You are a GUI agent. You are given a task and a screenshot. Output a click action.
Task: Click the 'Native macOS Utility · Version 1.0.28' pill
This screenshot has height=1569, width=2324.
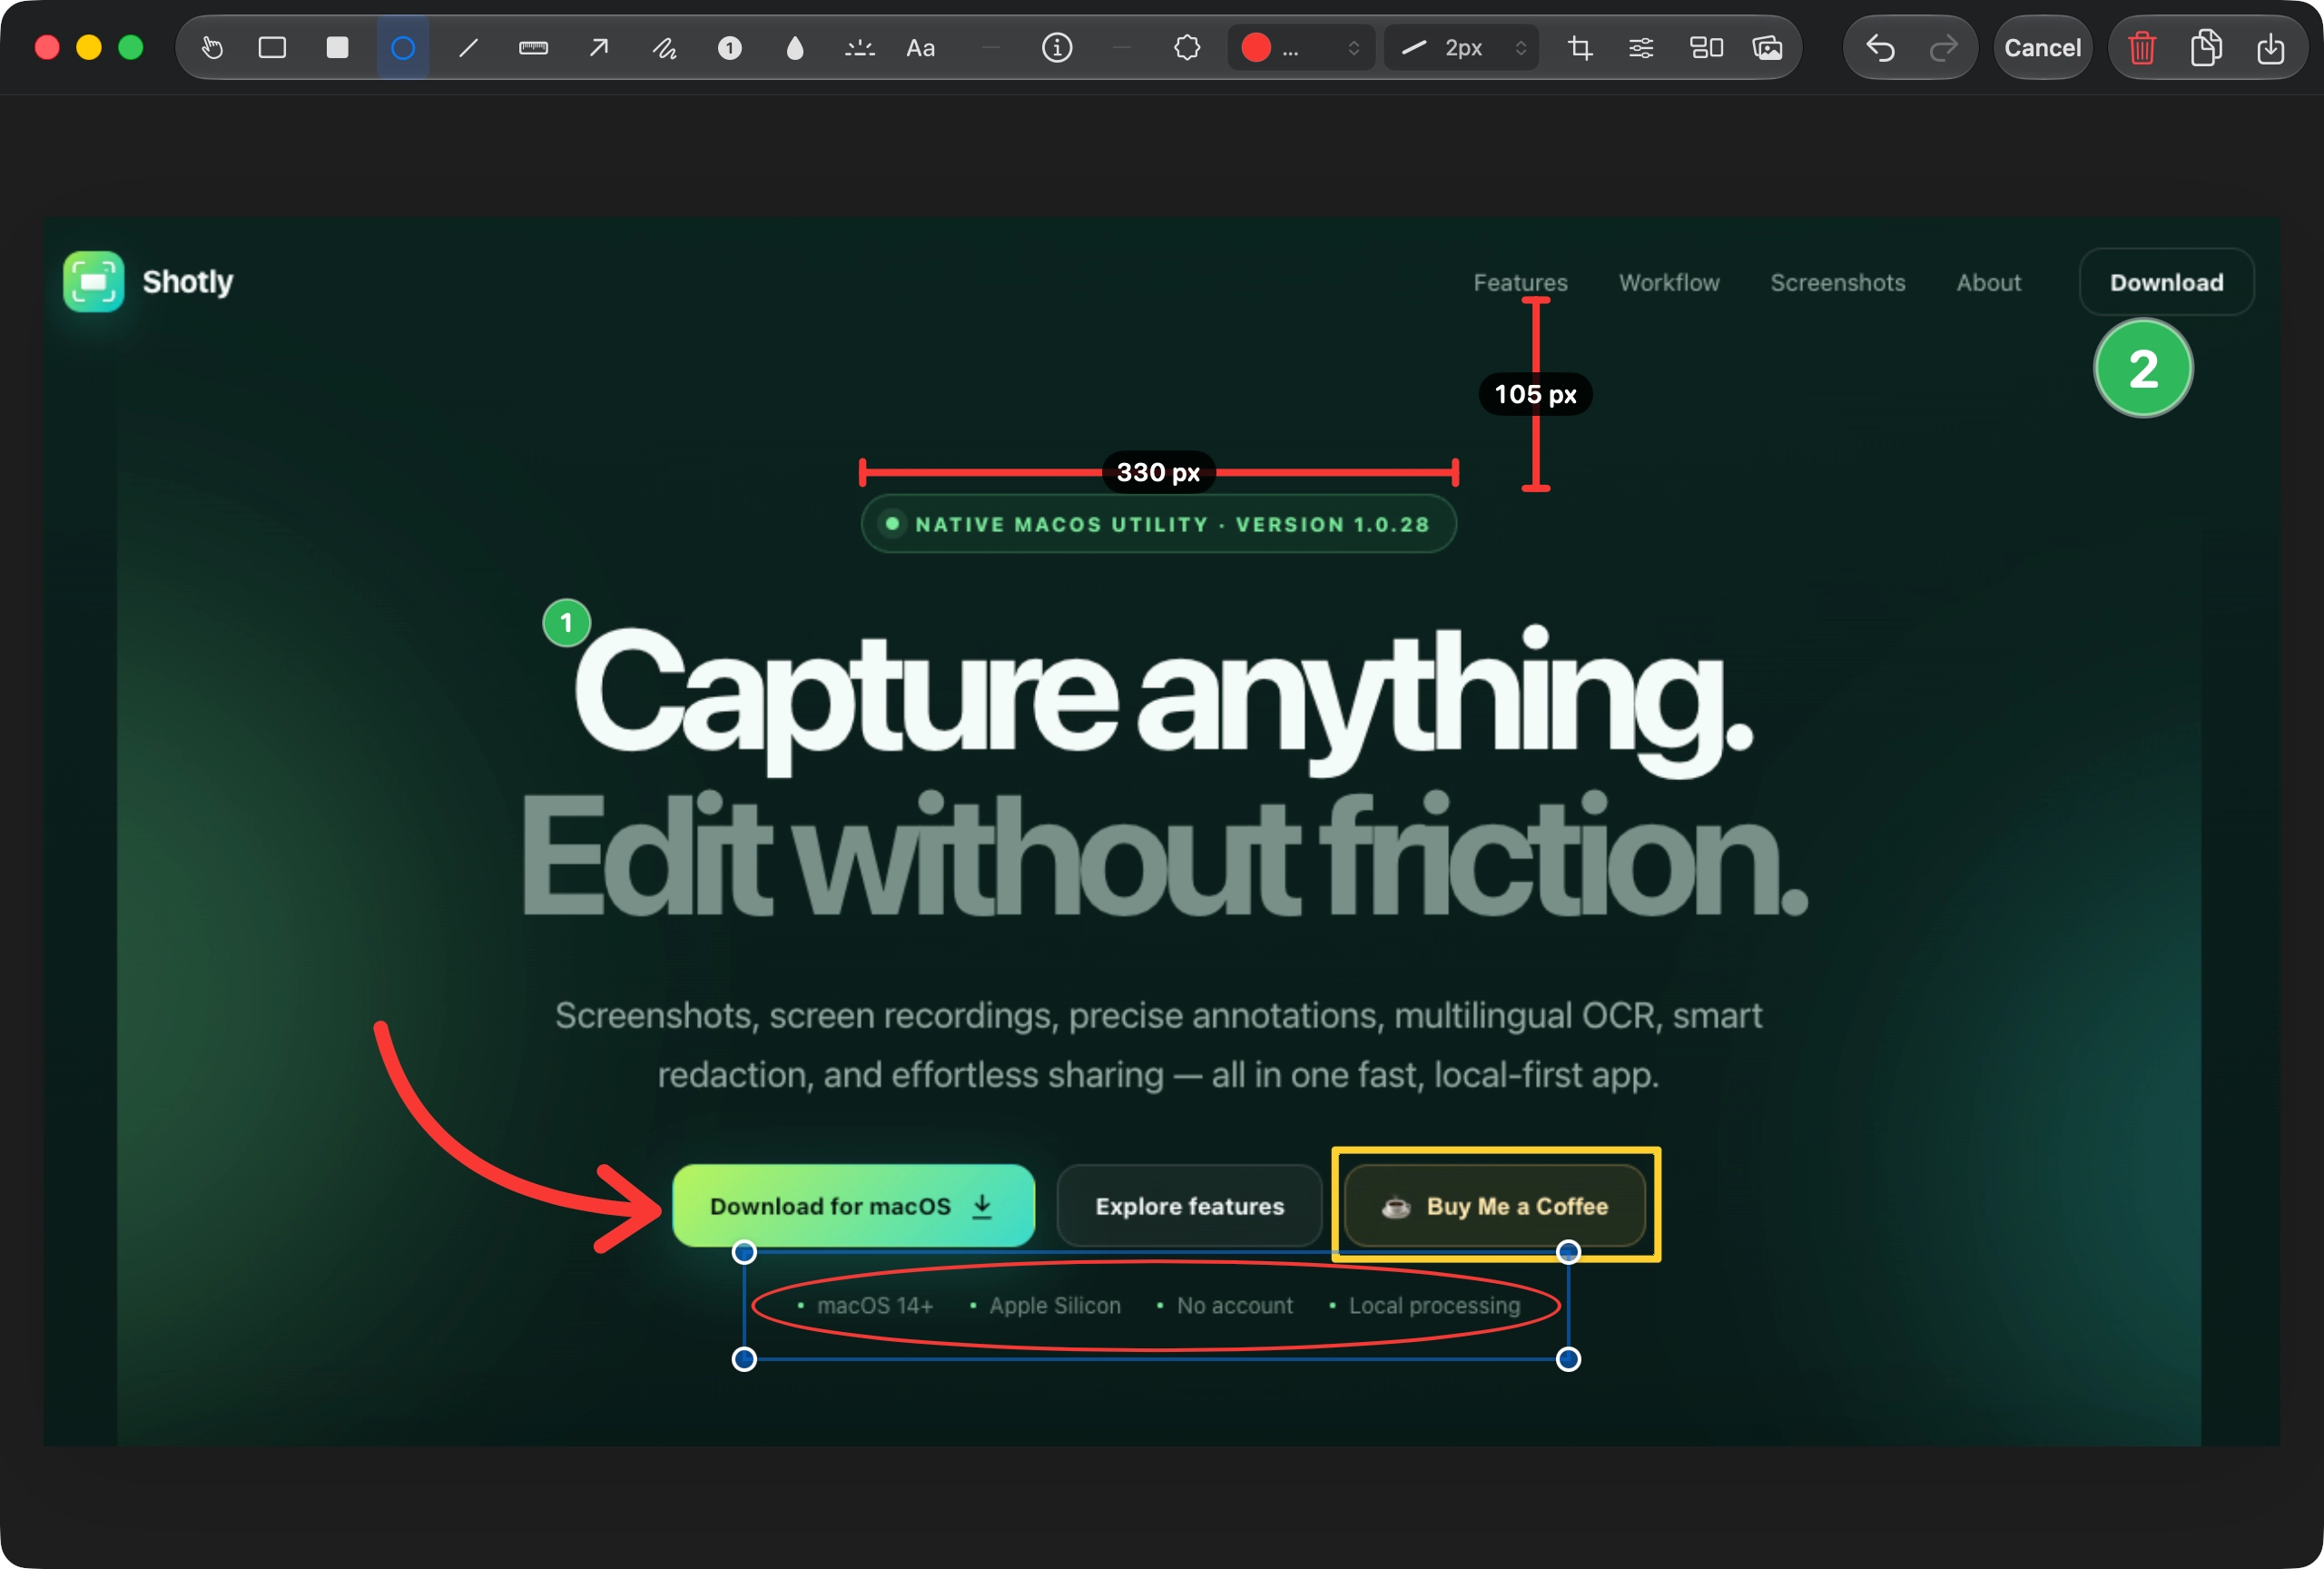tap(1158, 524)
